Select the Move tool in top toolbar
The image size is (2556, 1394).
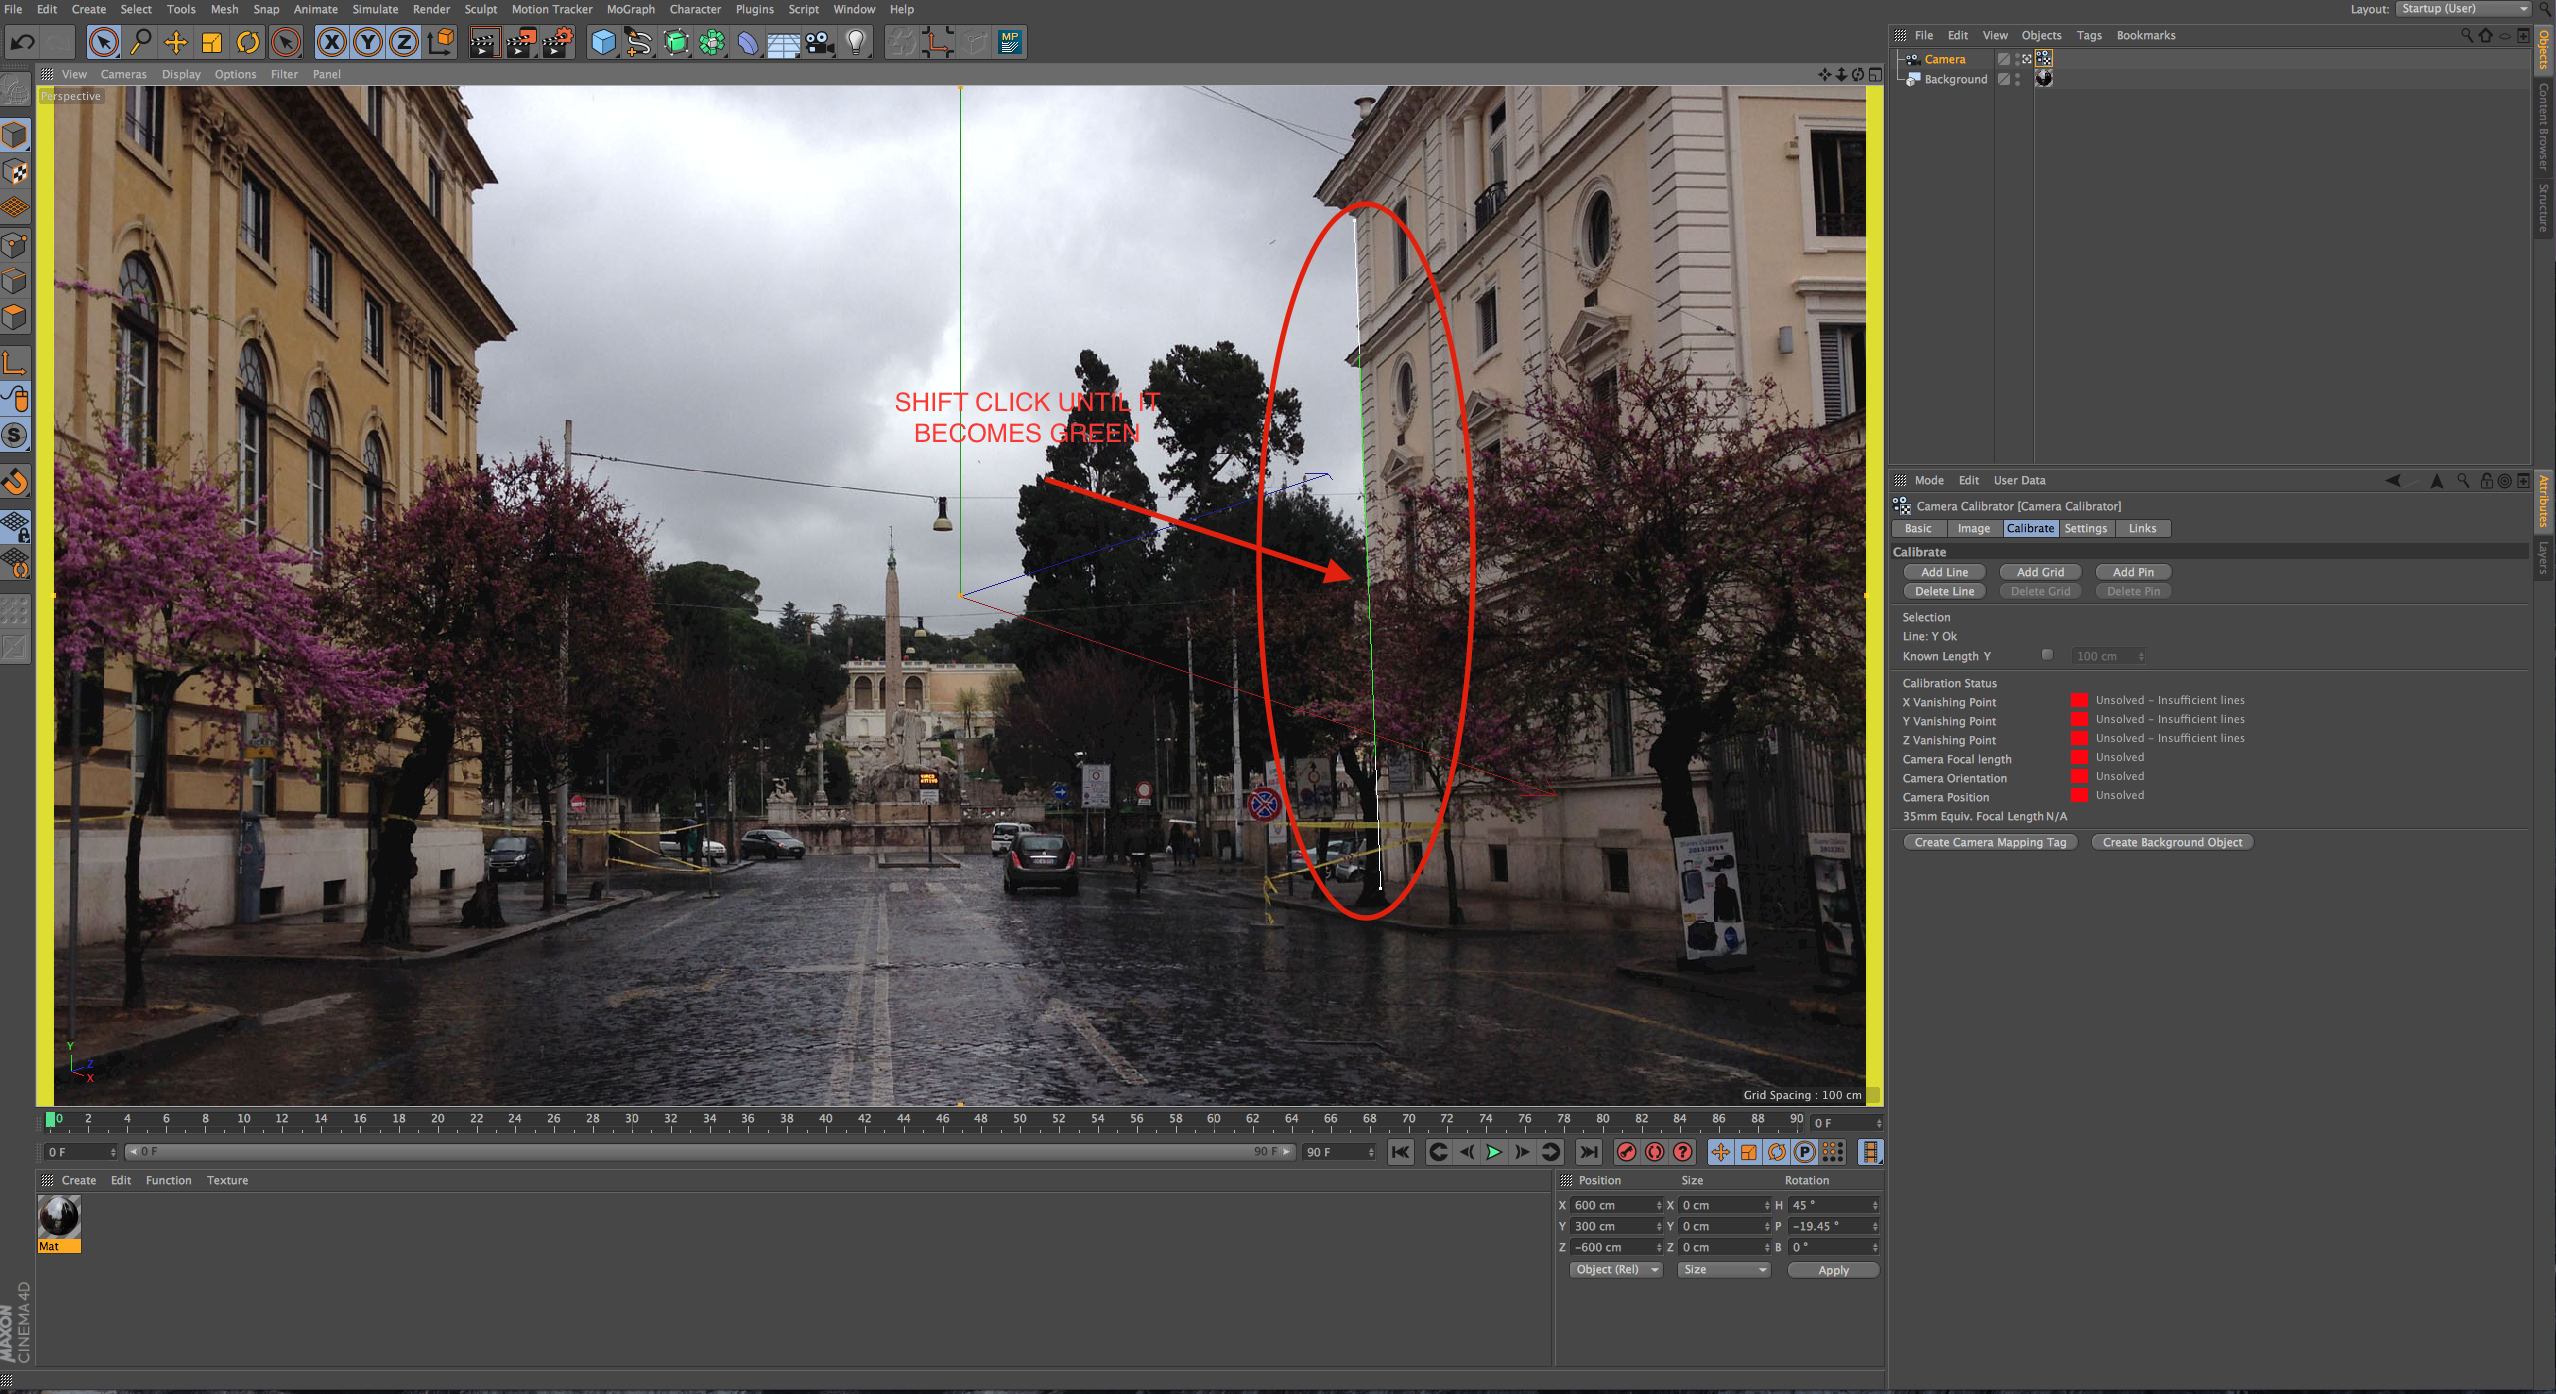[x=176, y=42]
